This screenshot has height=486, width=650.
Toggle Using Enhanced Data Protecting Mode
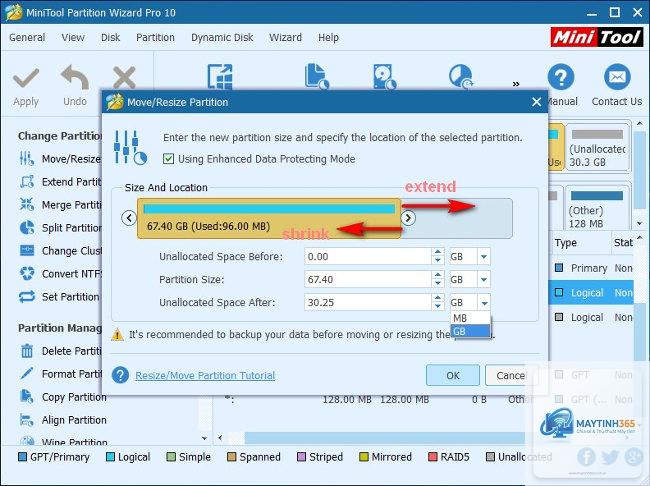click(x=168, y=159)
